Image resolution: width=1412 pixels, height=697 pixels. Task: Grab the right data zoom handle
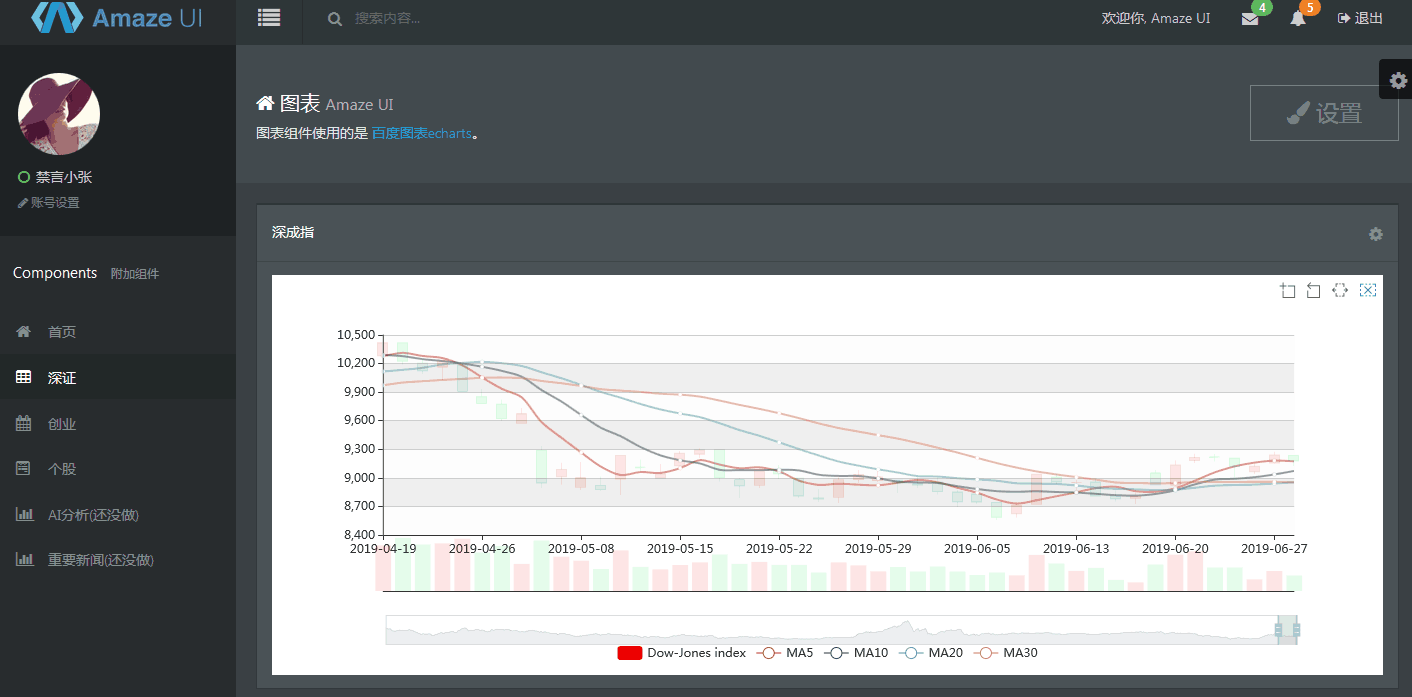(x=1297, y=629)
